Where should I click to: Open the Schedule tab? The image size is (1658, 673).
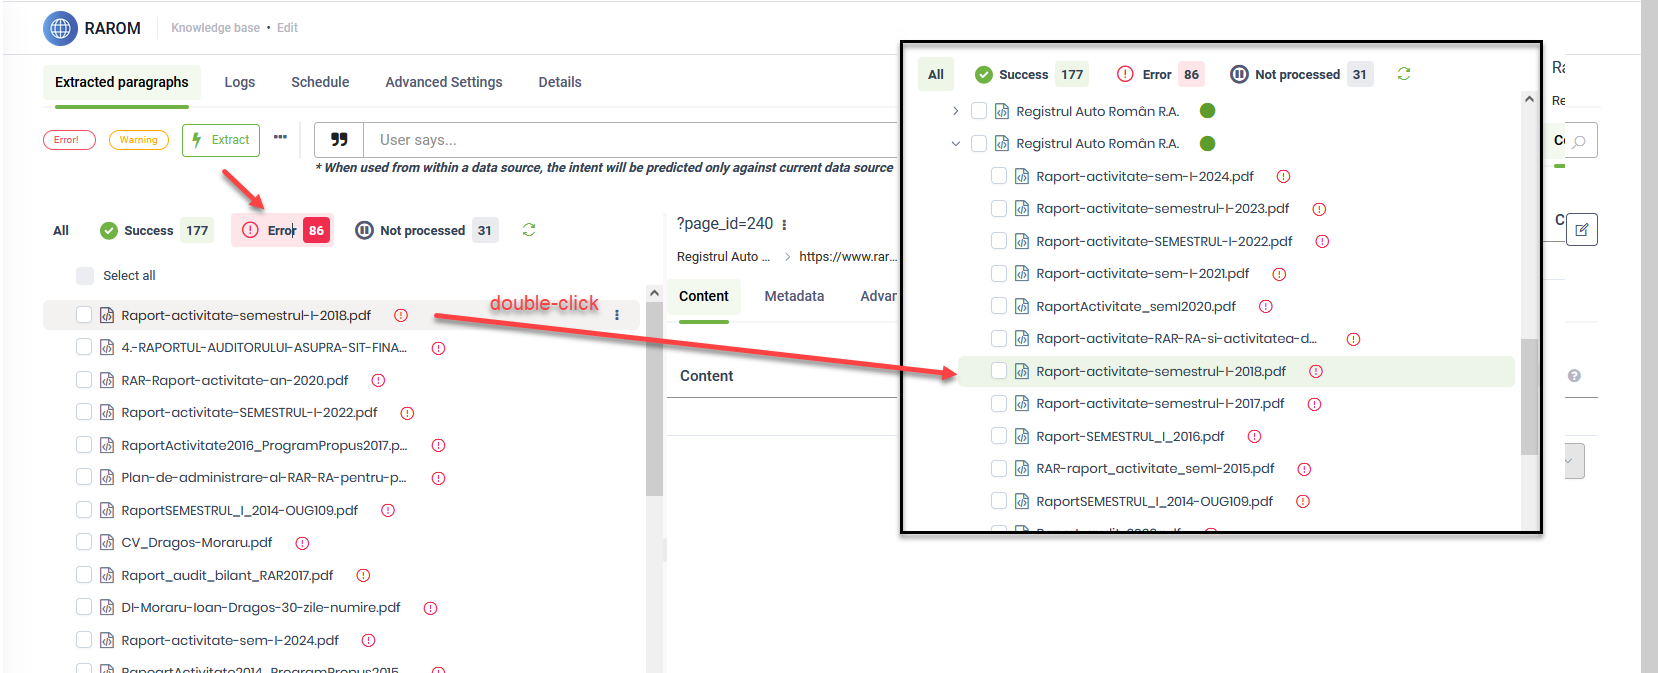click(x=320, y=82)
